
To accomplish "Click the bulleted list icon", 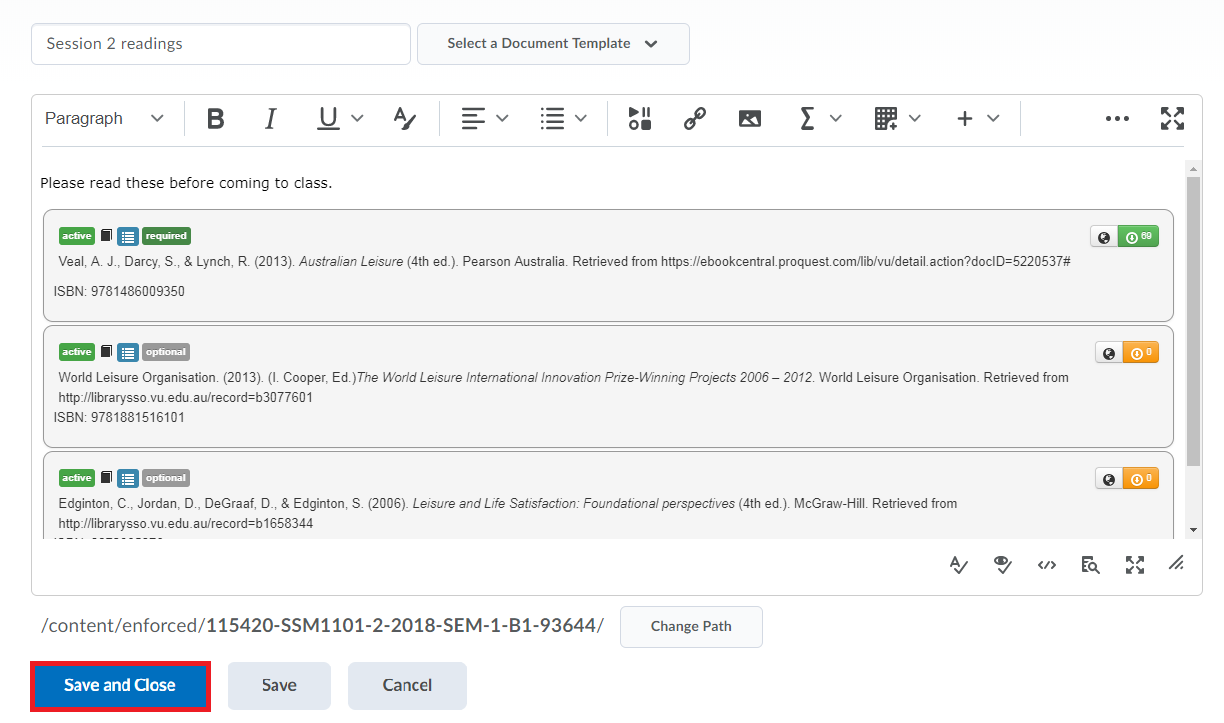I will (x=552, y=119).
